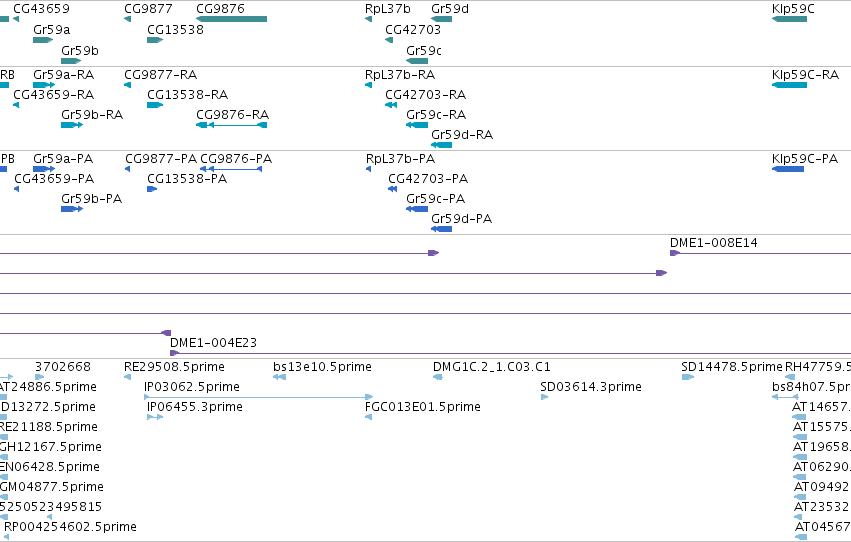
Task: Click the IP06455.3prime EST glyph
Action: coord(155,417)
